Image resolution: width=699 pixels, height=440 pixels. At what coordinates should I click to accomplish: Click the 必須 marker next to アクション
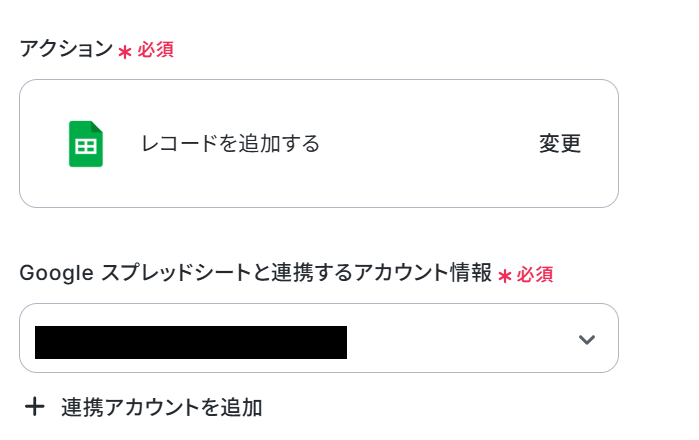tap(155, 49)
